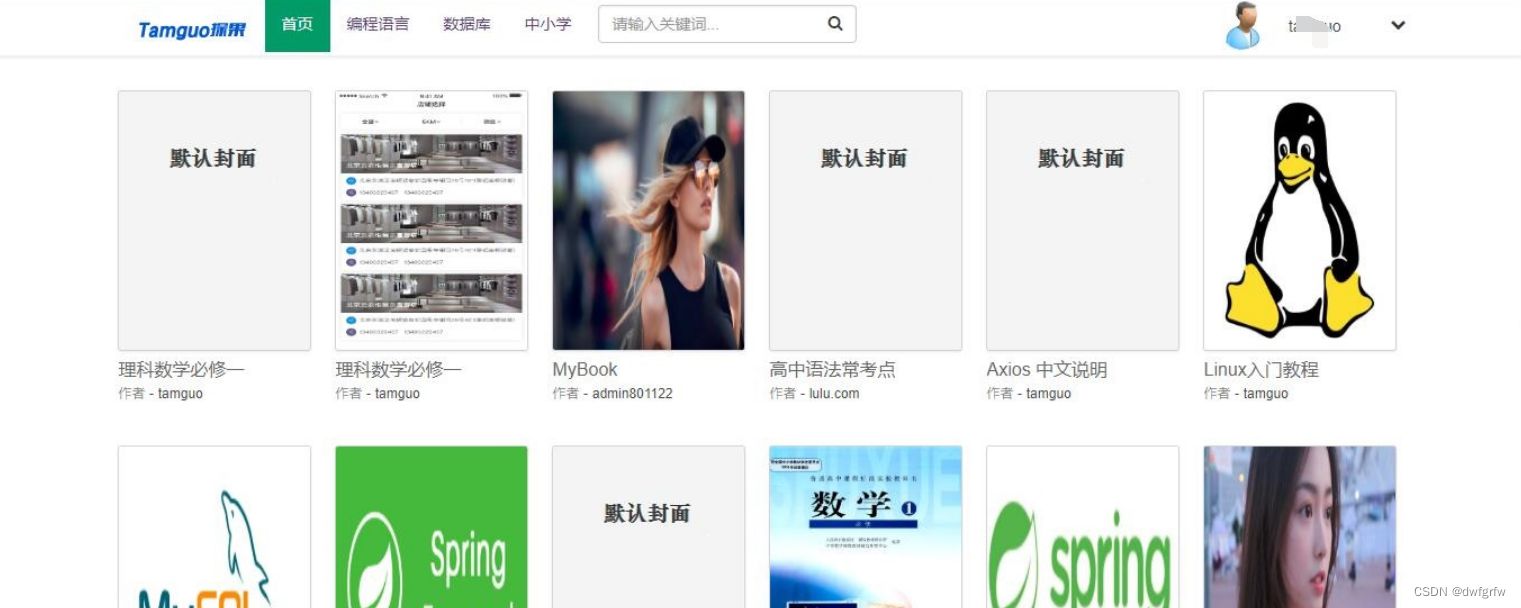Viewport: 1521px width, 608px height.
Task: Open the 理科数学必修一 phone-style cover
Action: point(431,220)
